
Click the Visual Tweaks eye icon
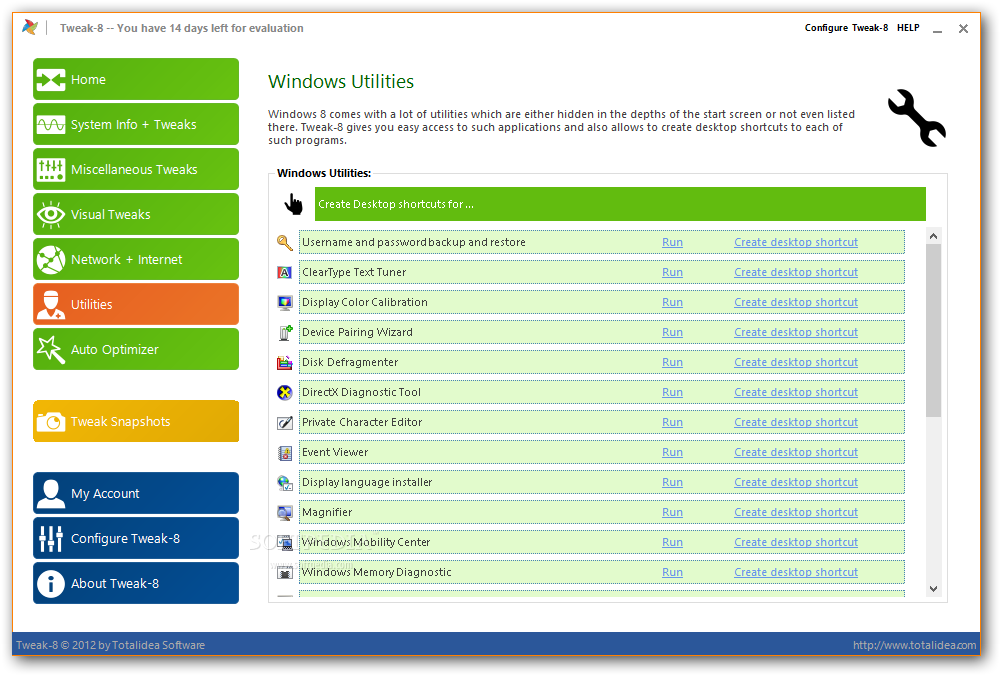pos(50,214)
